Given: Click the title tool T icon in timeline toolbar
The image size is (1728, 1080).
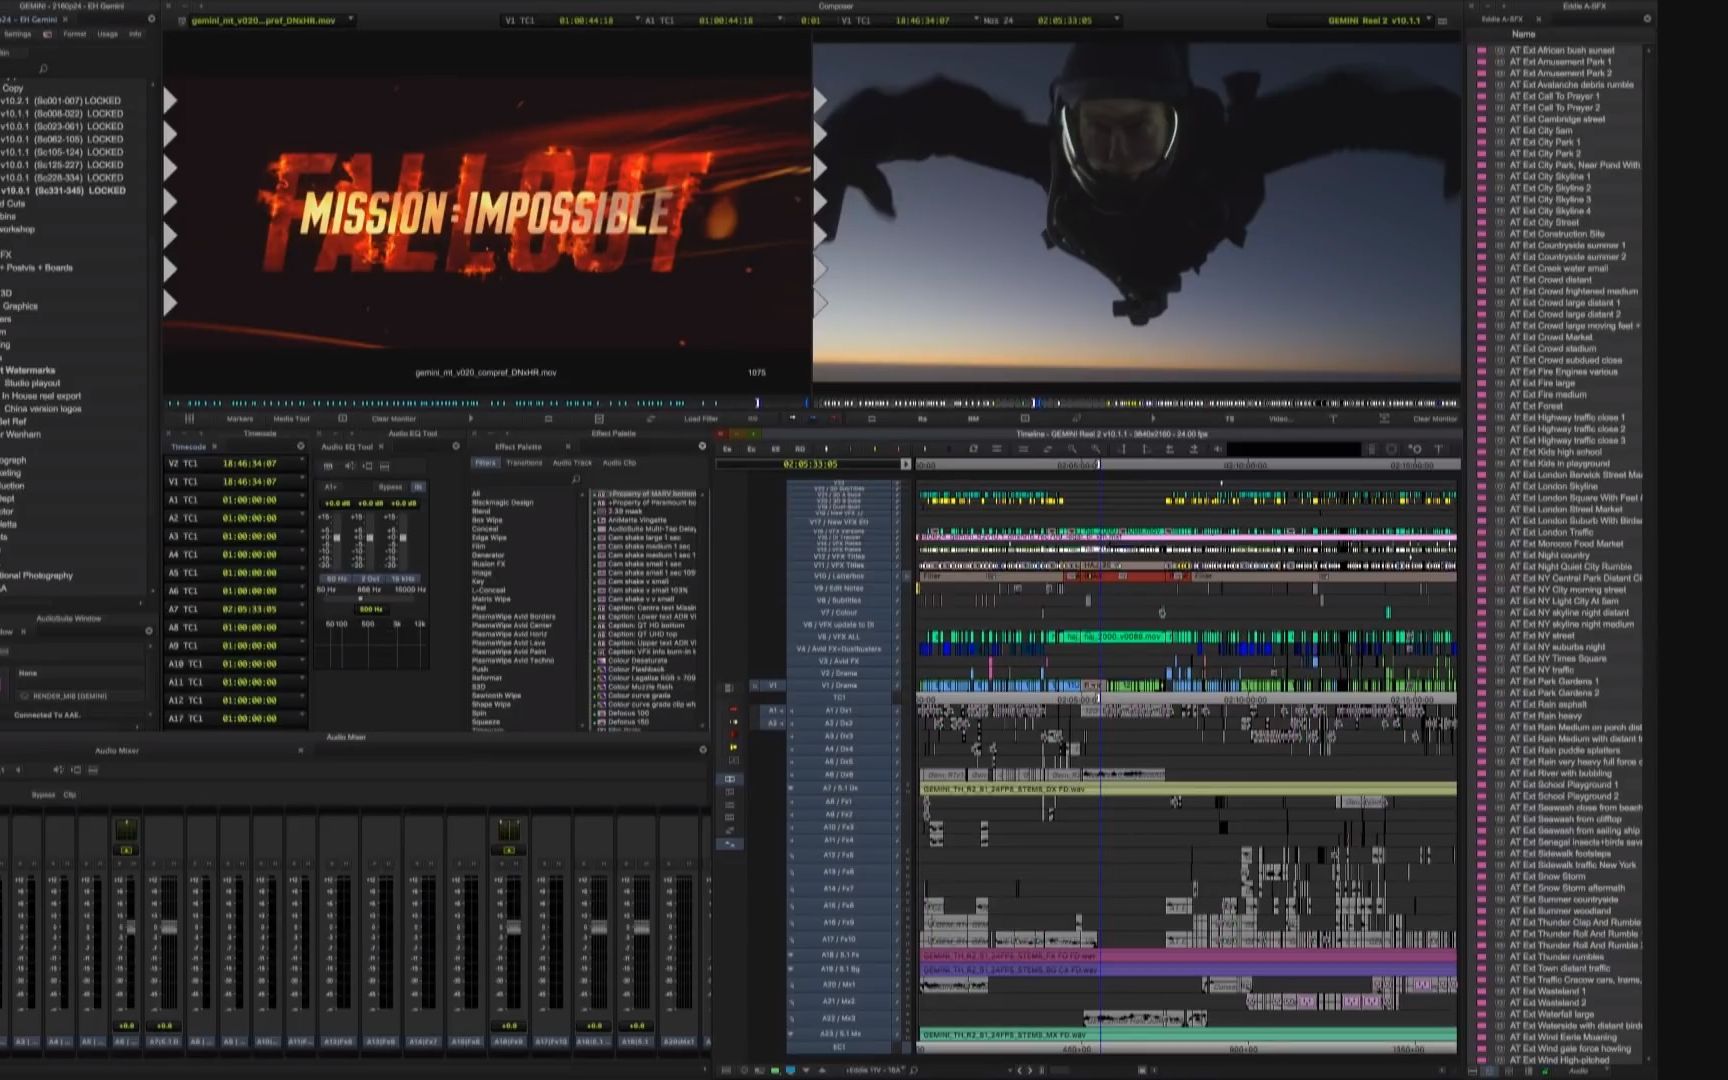Looking at the screenshot, I should pos(1439,449).
